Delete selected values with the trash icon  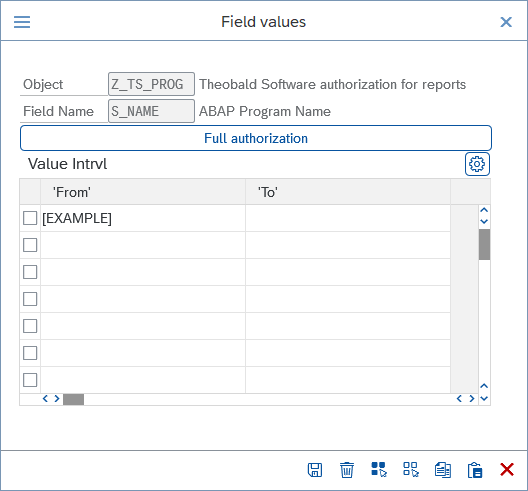click(346, 470)
